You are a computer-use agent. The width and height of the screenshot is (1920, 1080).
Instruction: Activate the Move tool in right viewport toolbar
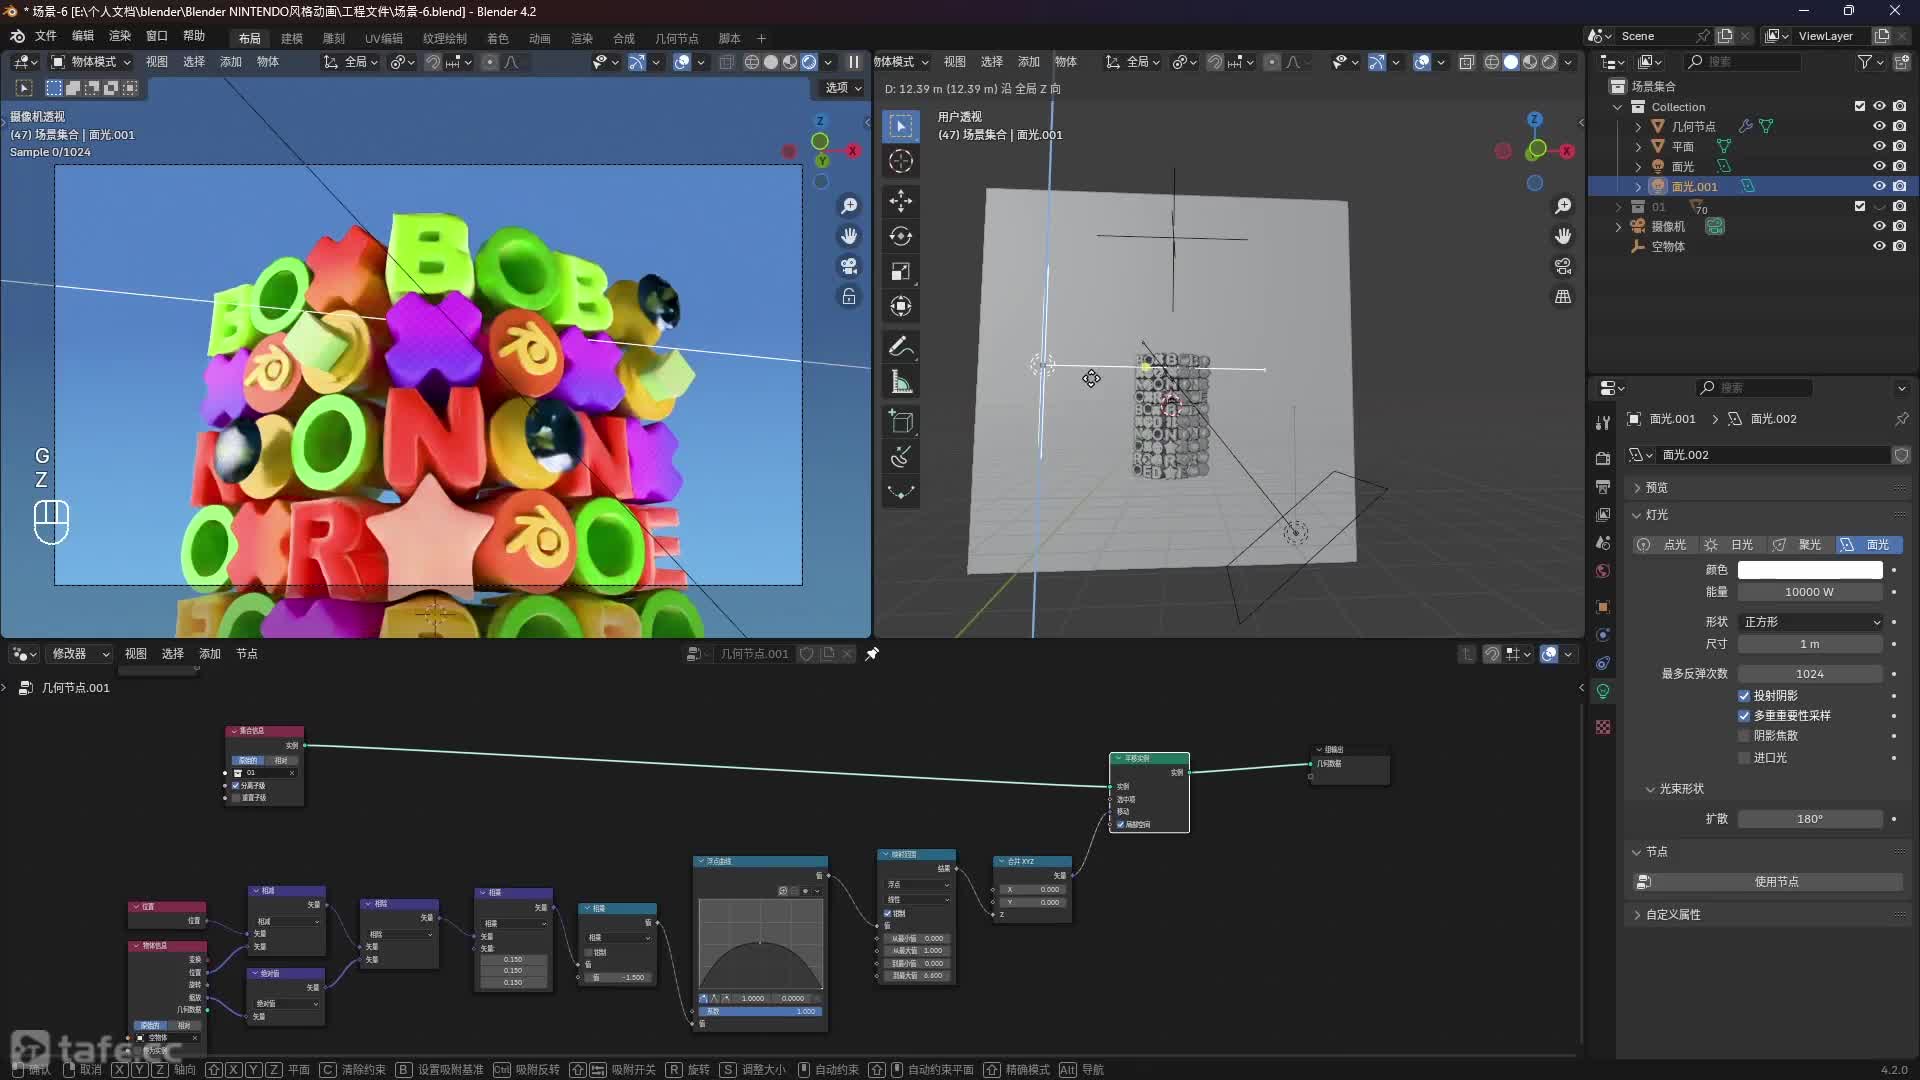click(x=901, y=201)
